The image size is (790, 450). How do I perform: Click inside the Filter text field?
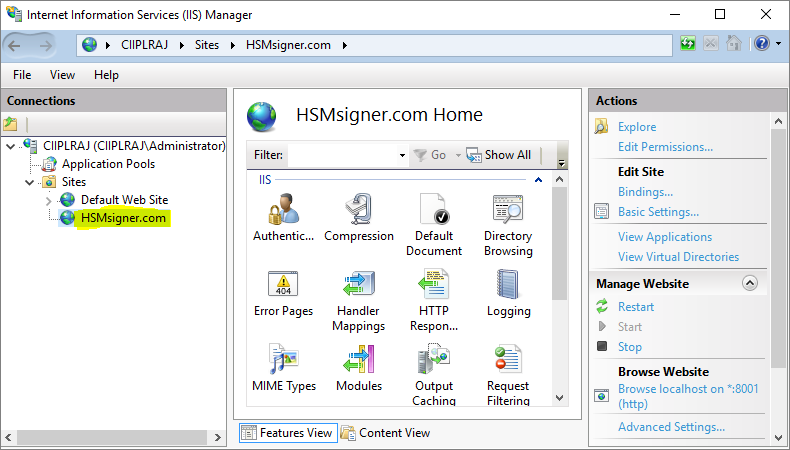343,155
